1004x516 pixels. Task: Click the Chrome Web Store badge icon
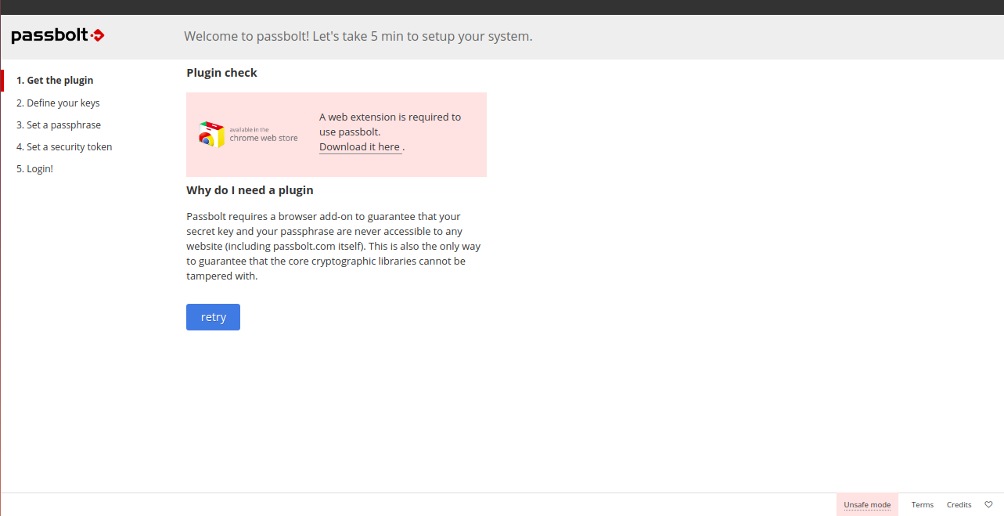coord(248,134)
